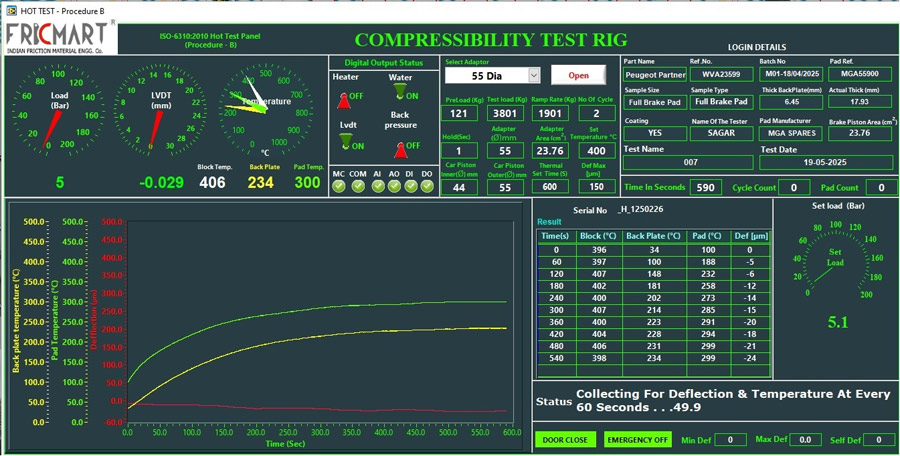This screenshot has width=900, height=456.
Task: Click the DI status check indicator
Action: coord(410,186)
